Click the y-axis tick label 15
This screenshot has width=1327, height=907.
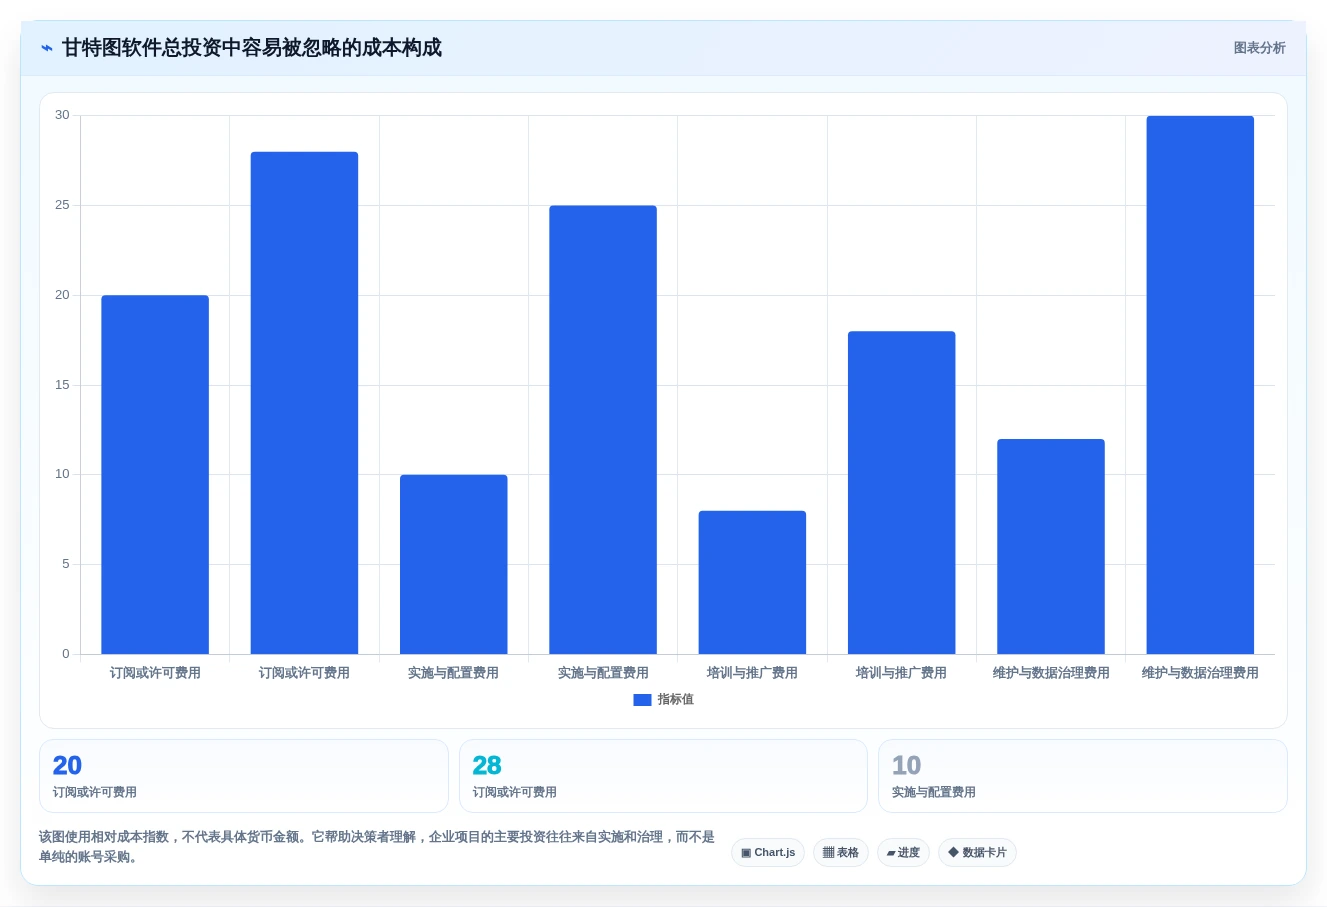point(62,385)
